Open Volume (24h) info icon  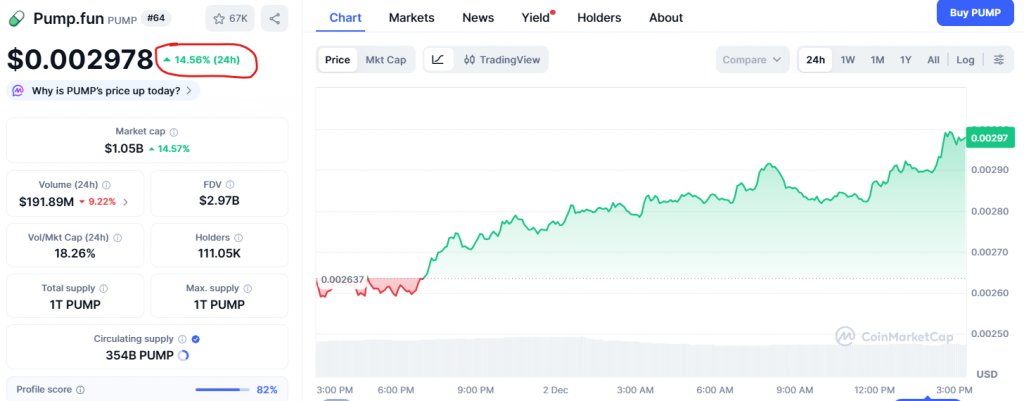click(x=106, y=185)
